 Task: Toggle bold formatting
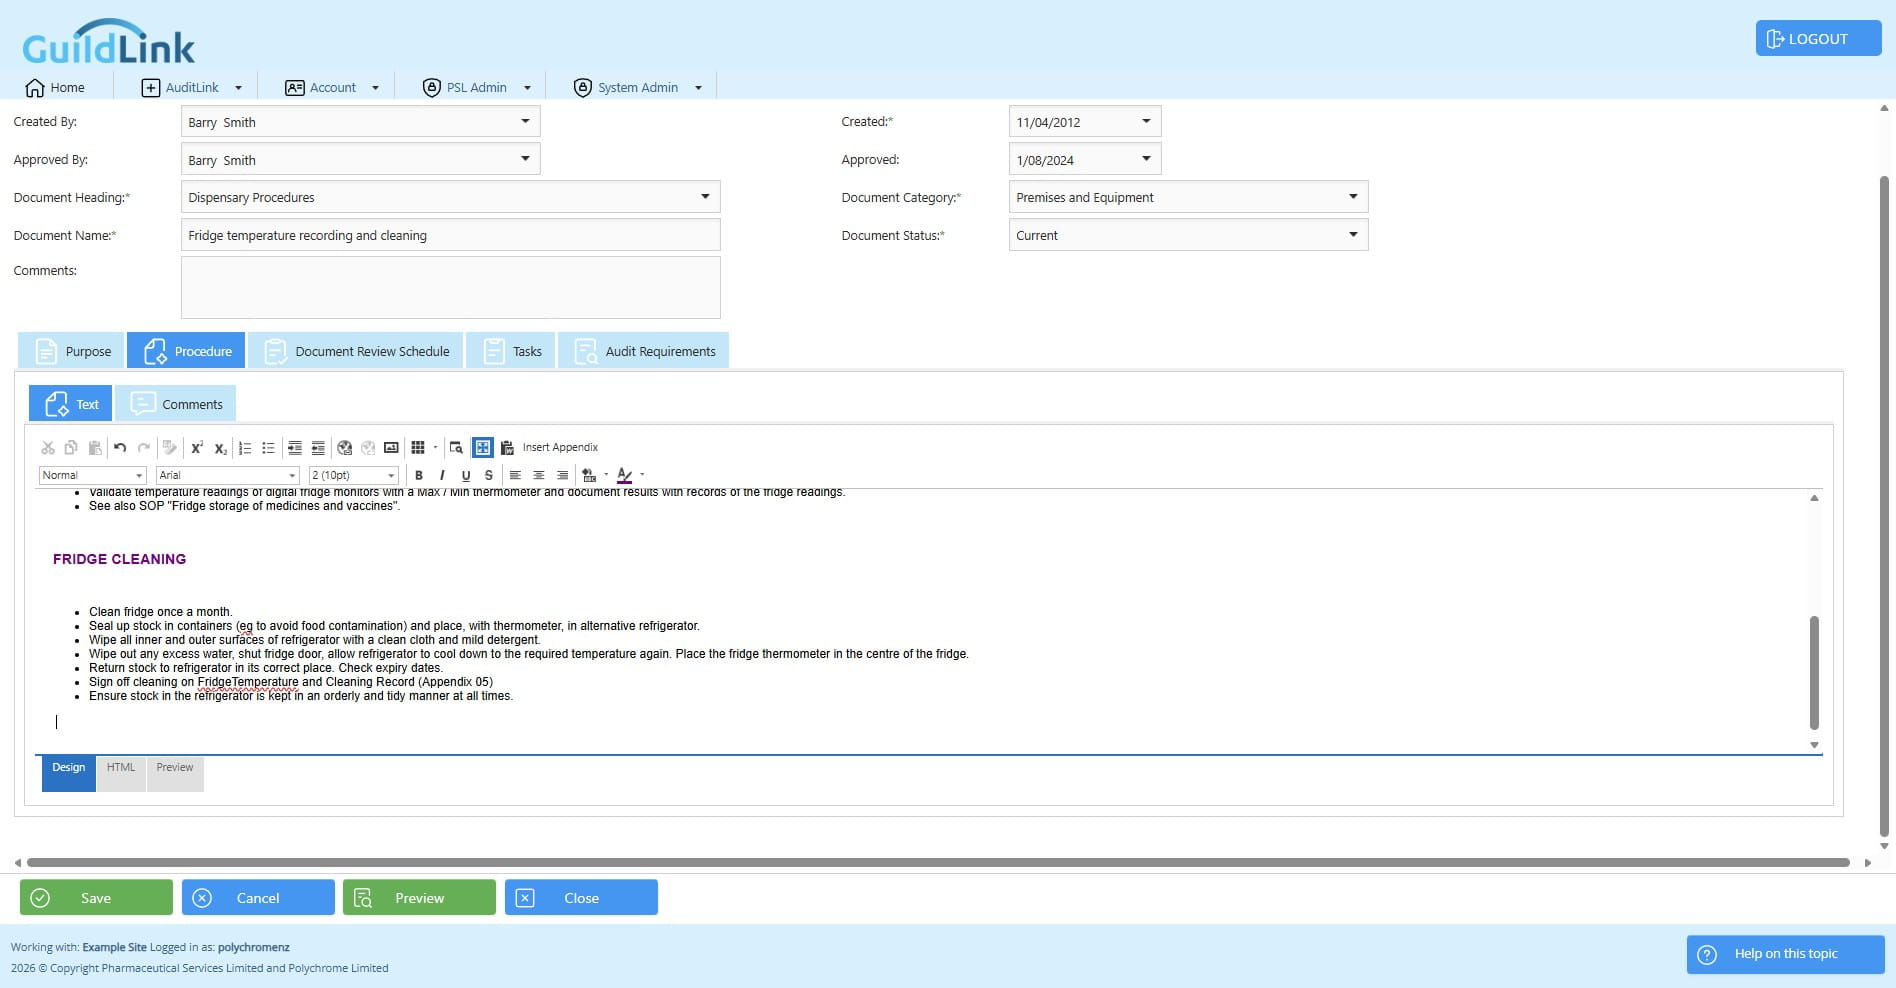419,476
